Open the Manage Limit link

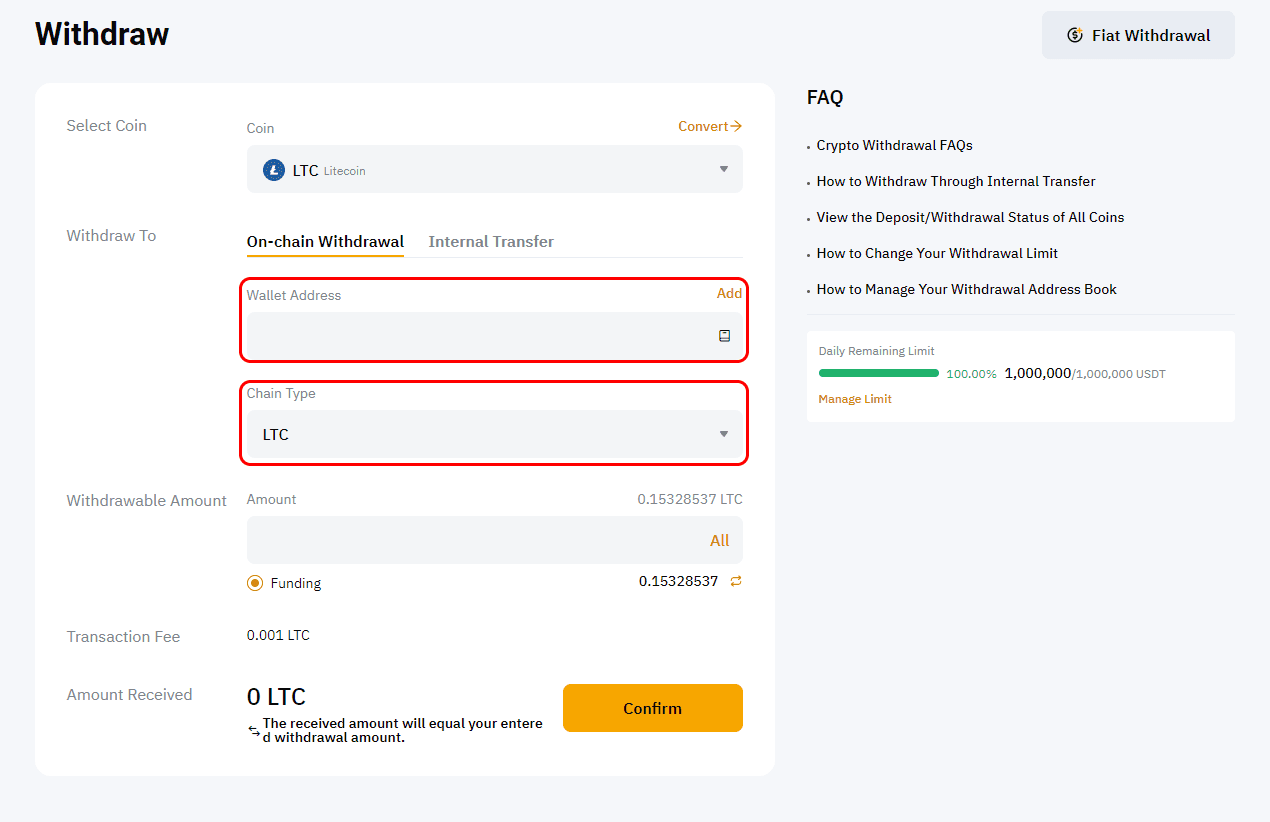855,399
